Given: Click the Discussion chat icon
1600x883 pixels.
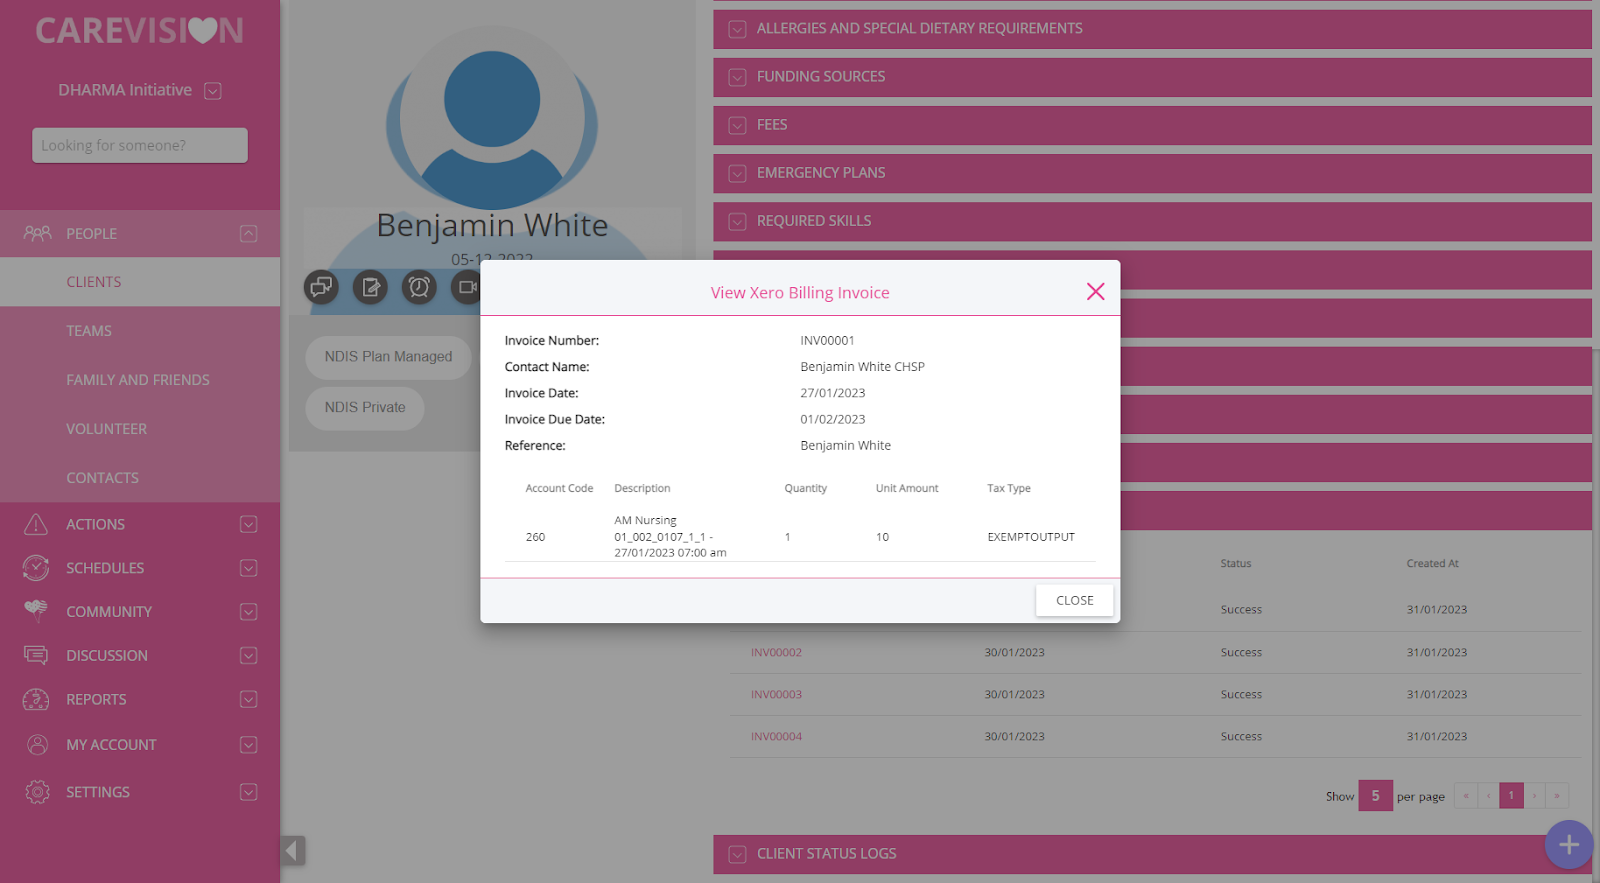Looking at the screenshot, I should (x=36, y=655).
